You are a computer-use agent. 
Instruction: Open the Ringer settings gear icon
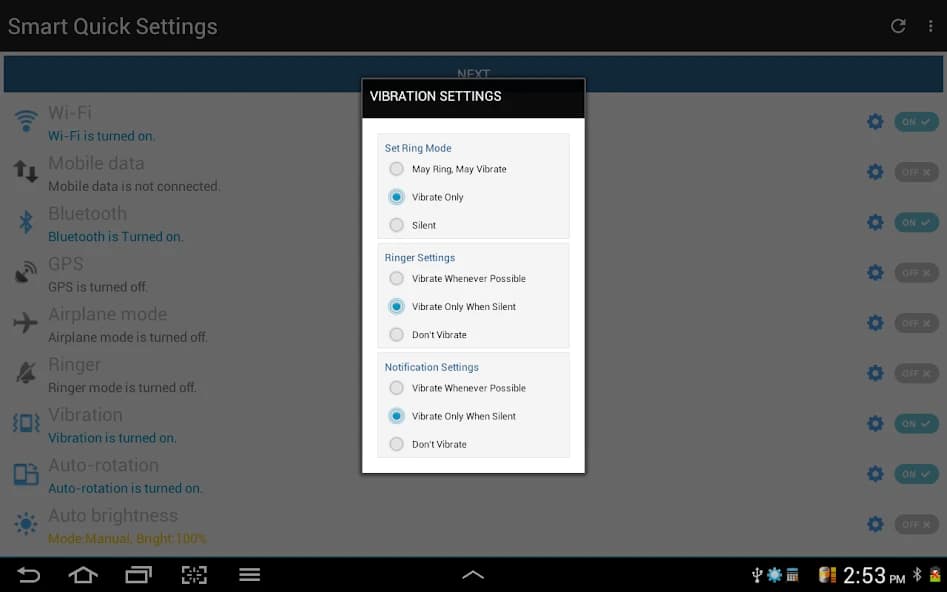pos(874,373)
